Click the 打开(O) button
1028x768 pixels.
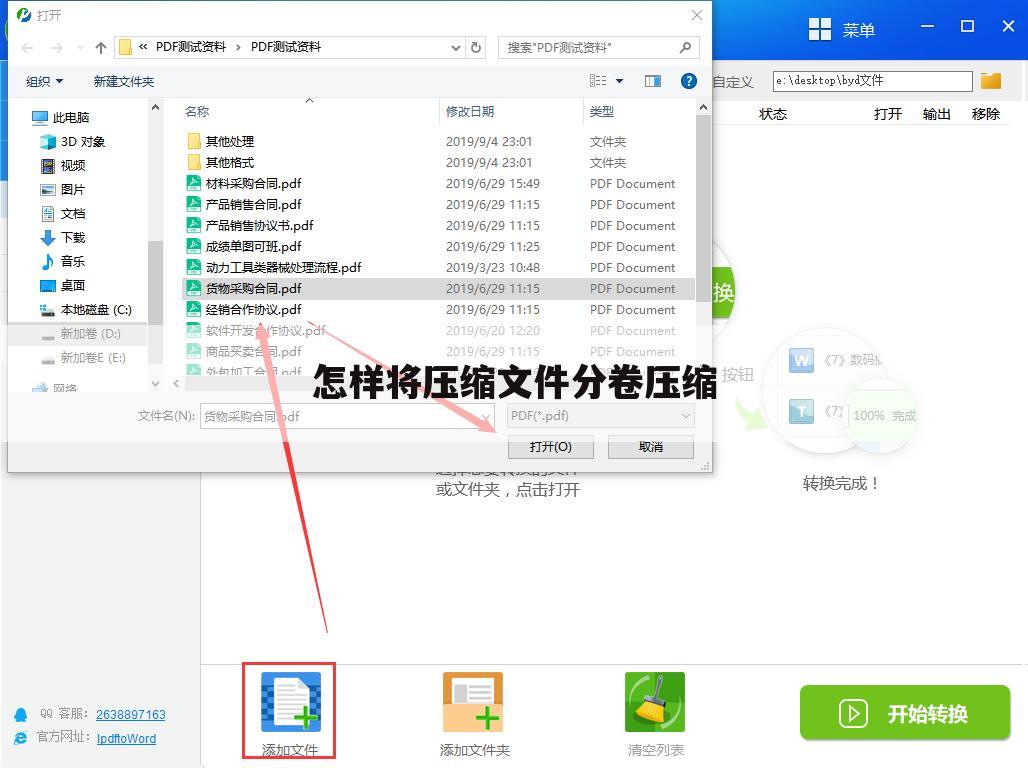click(551, 447)
